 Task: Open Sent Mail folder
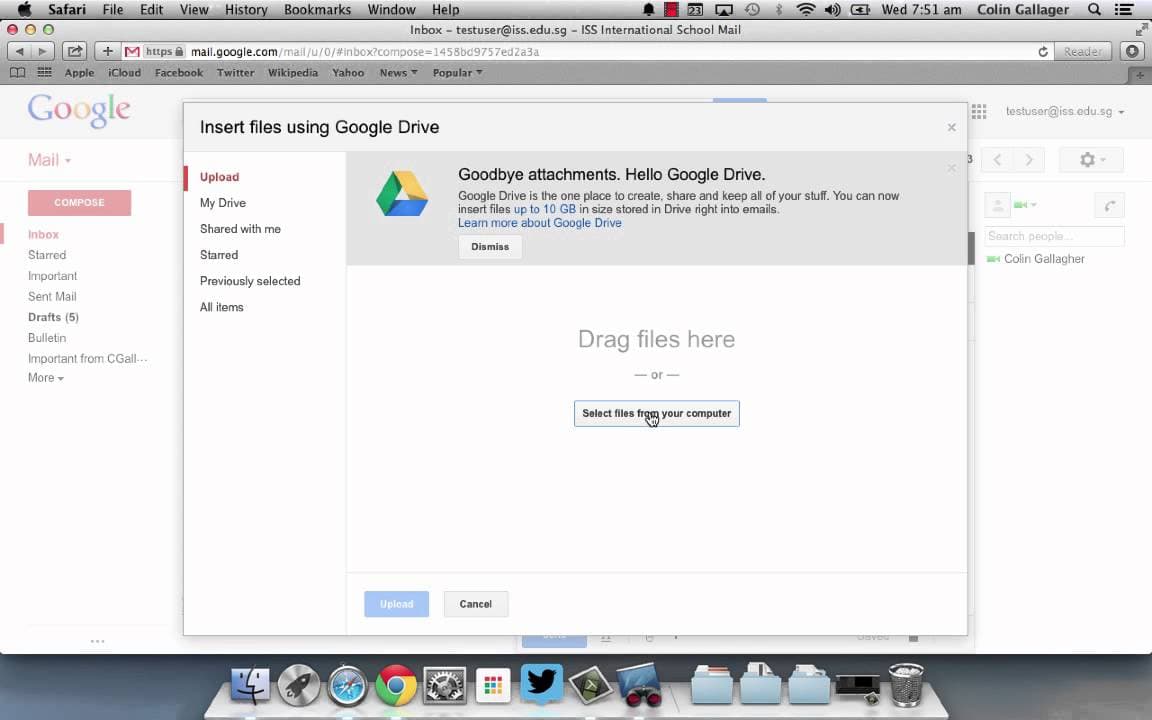pyautogui.click(x=52, y=297)
